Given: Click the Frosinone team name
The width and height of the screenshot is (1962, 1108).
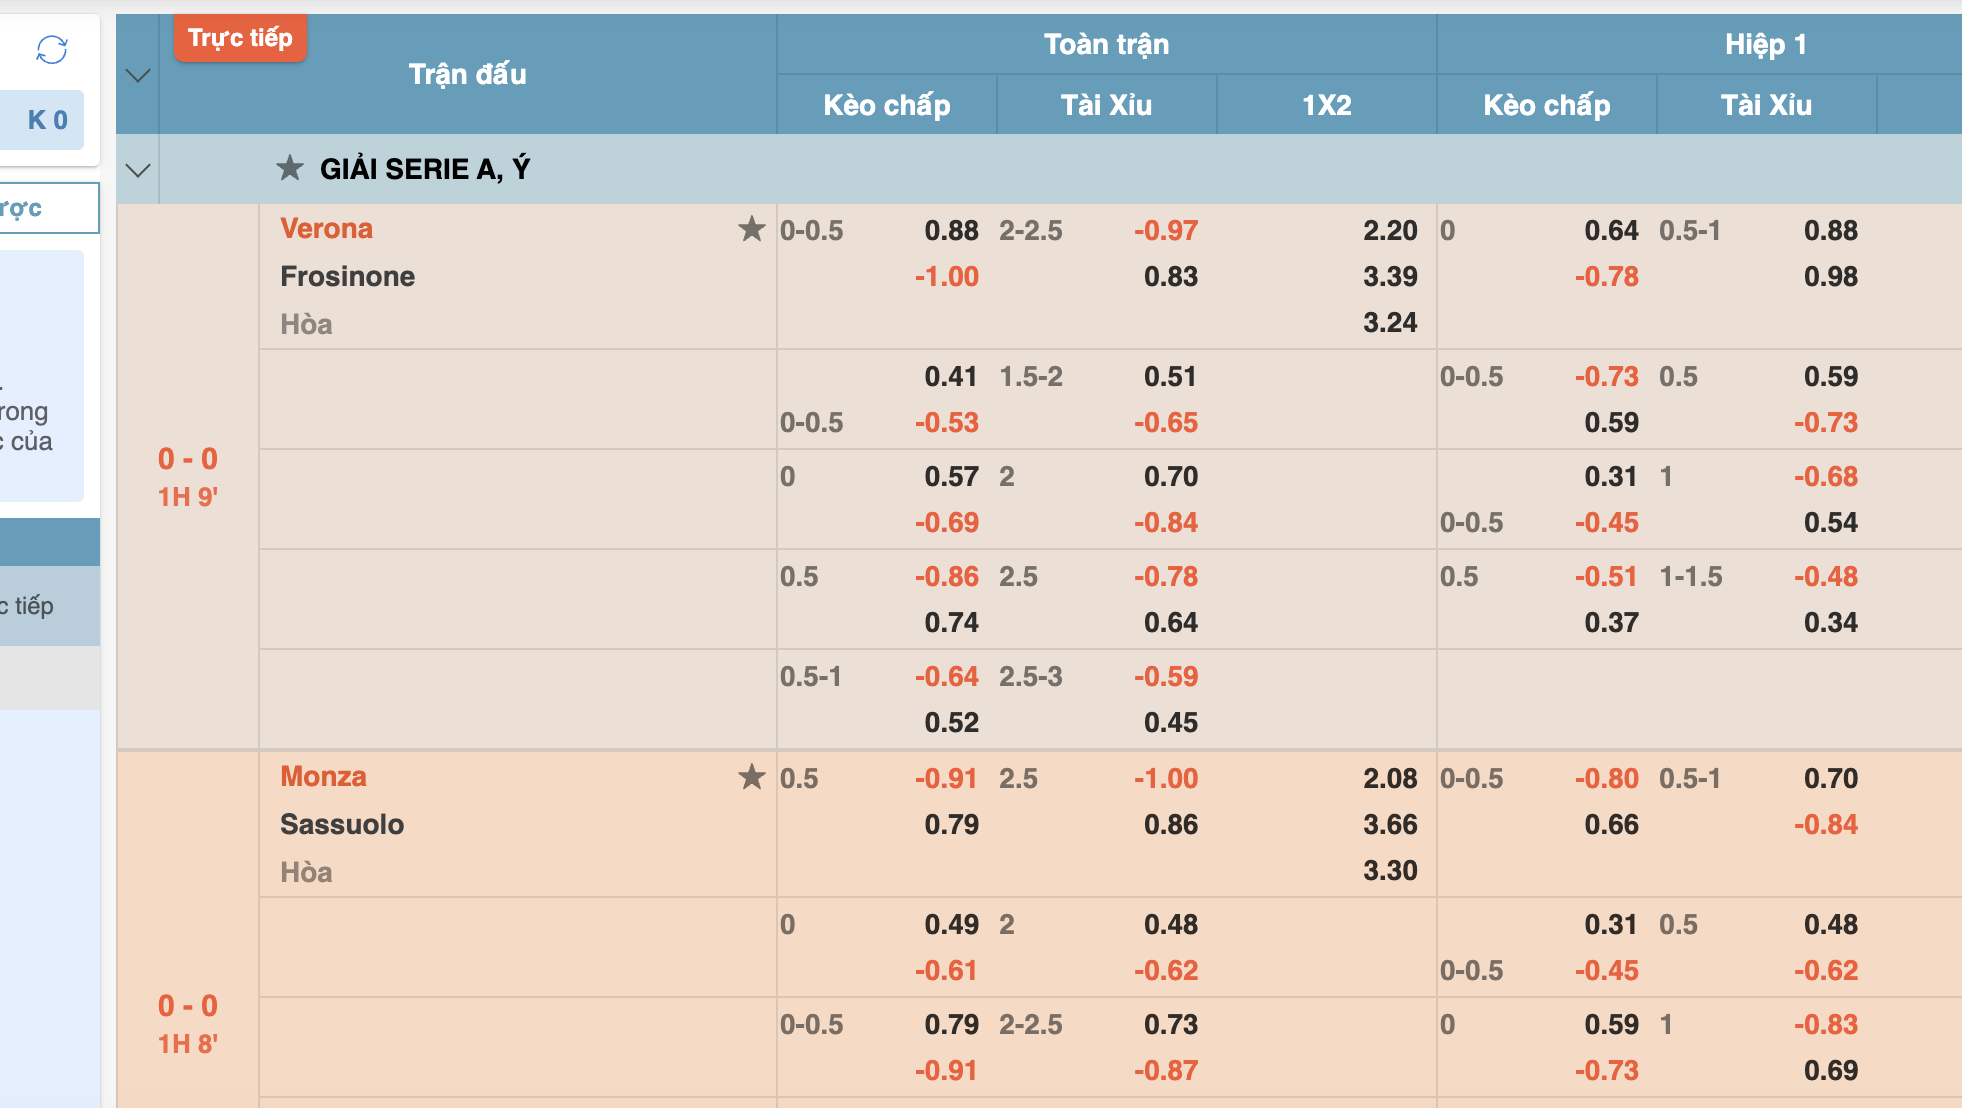Looking at the screenshot, I should point(347,277).
